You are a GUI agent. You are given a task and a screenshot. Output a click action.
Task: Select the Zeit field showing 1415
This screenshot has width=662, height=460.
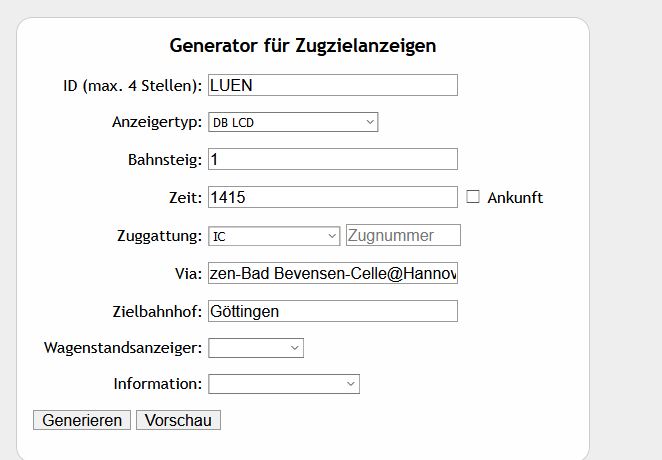[332, 198]
